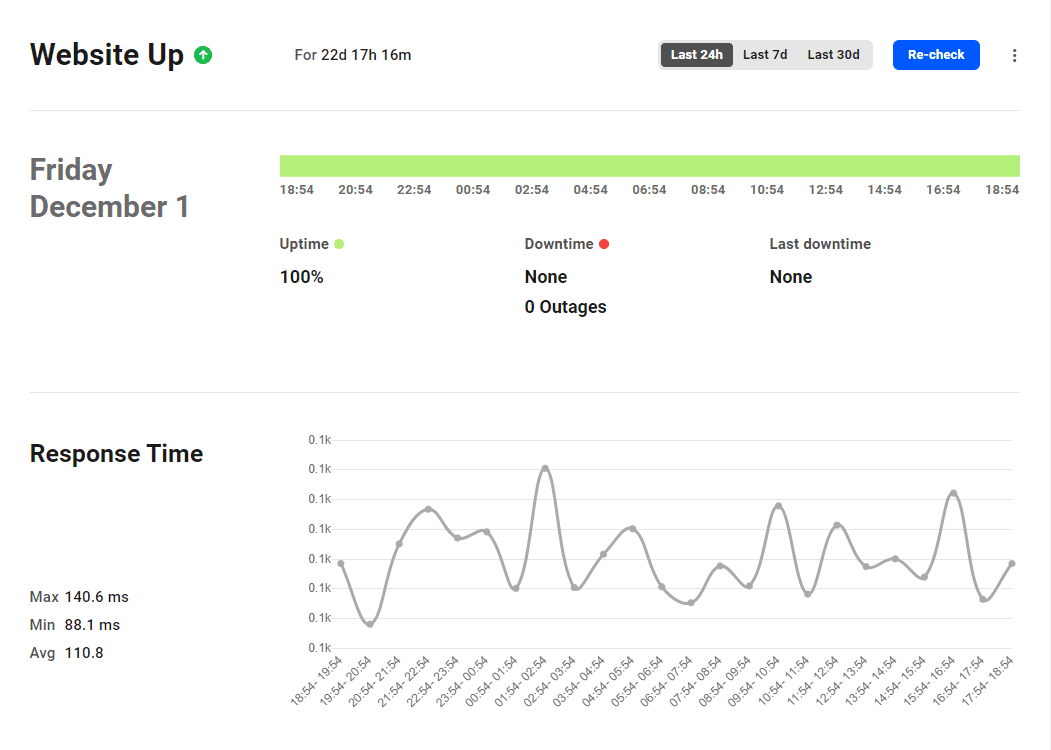Screen dimensions: 1051x750
Task: Open details from the 0 Outages entry
Action: 565,307
